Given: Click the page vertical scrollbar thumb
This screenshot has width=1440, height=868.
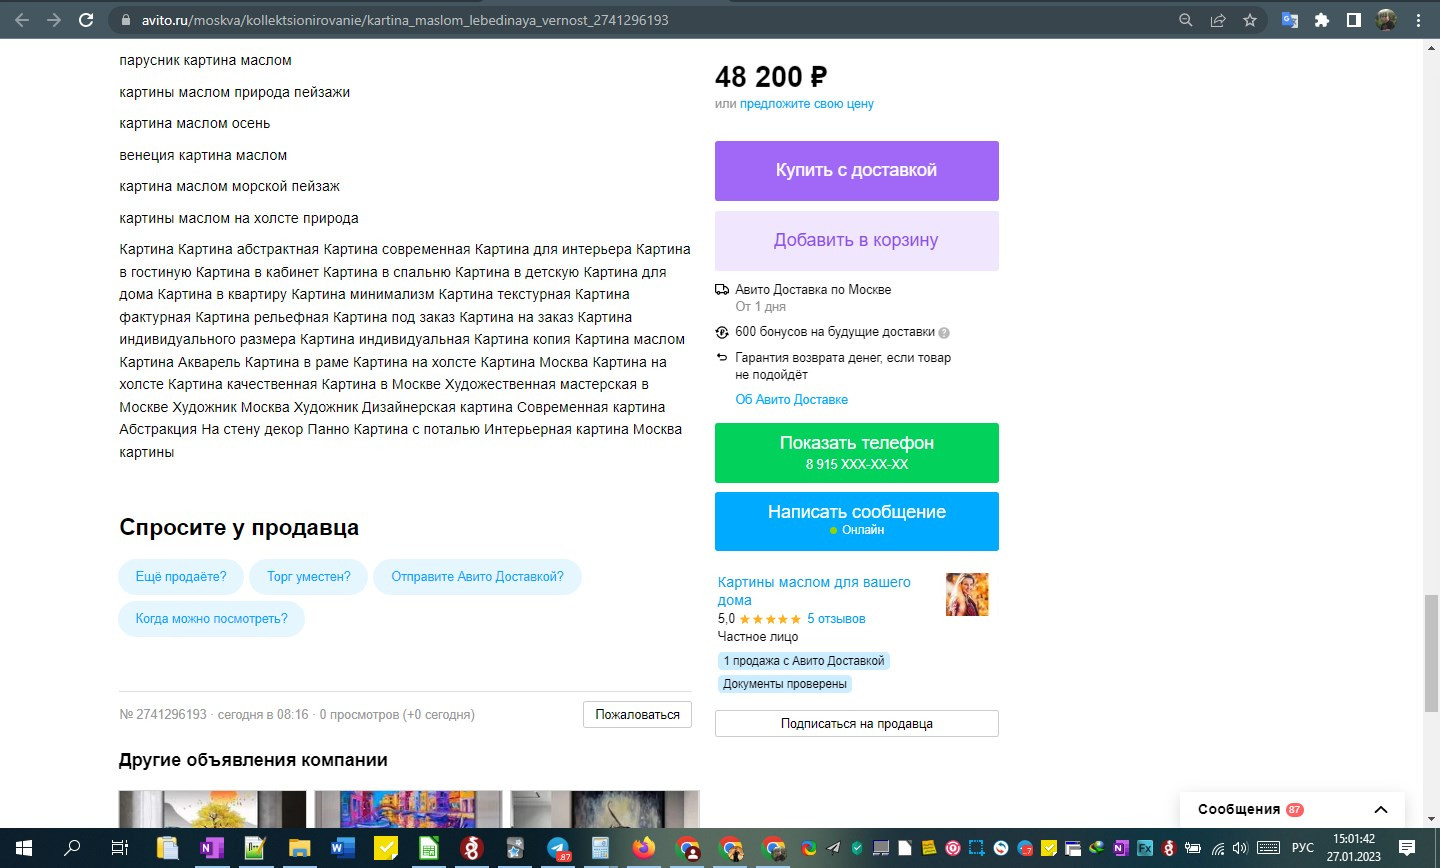Looking at the screenshot, I should click(1431, 652).
